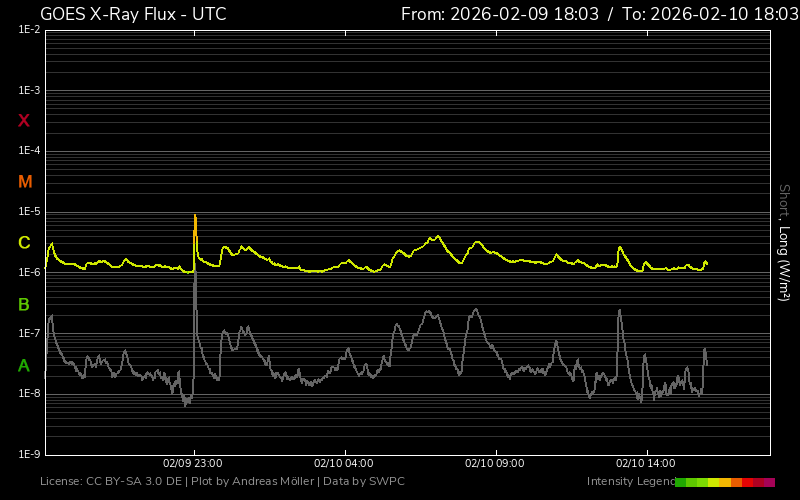This screenshot has width=800, height=500.
Task: Select the 02/10 14:00 time axis label
Action: pos(645,464)
